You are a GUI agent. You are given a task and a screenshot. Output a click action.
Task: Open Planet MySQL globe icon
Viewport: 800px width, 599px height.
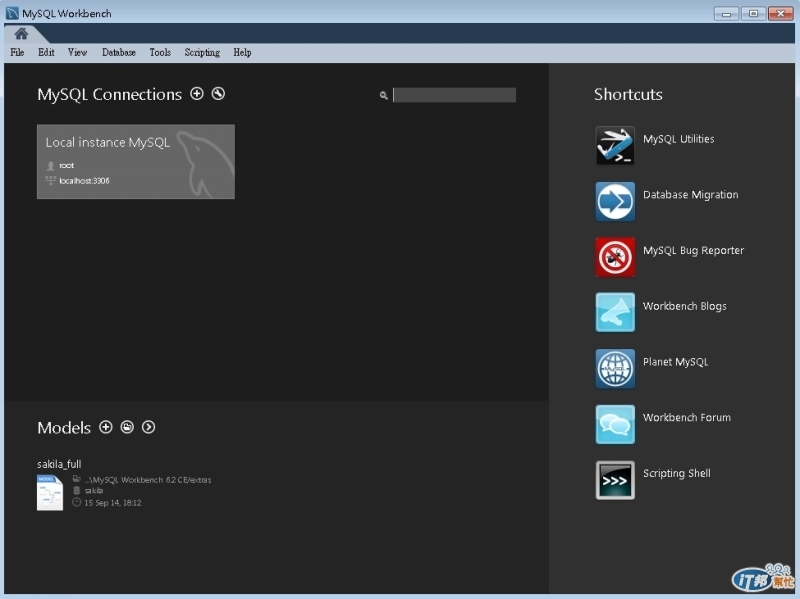(x=615, y=368)
